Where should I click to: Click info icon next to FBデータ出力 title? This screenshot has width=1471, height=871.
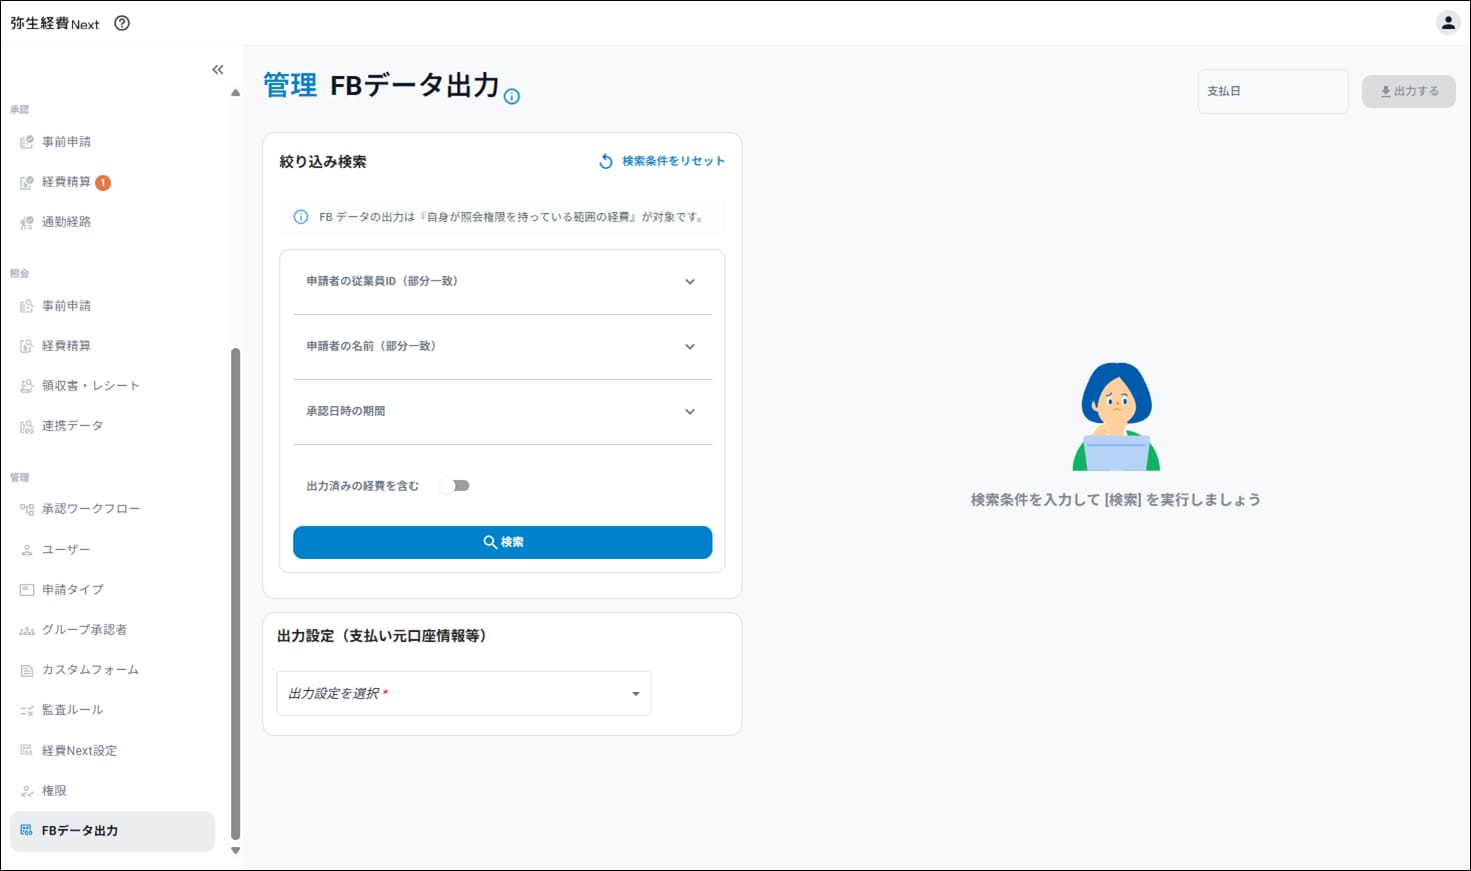click(x=512, y=97)
